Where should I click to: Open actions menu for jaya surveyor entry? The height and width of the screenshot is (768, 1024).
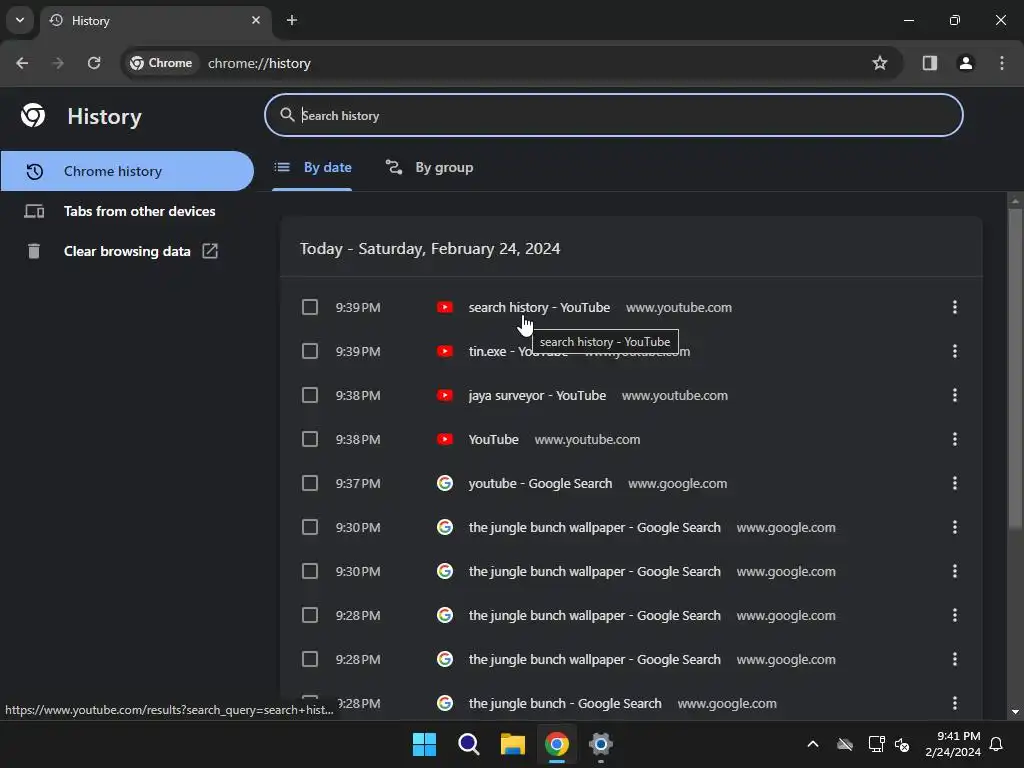click(x=955, y=395)
